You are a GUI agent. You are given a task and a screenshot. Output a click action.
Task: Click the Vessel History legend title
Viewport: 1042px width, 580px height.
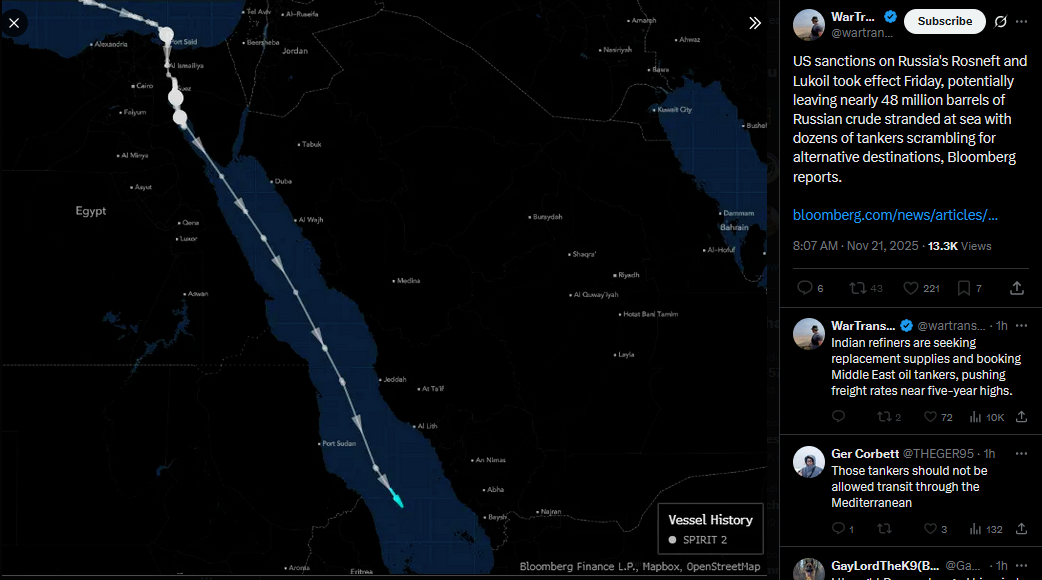click(x=710, y=520)
